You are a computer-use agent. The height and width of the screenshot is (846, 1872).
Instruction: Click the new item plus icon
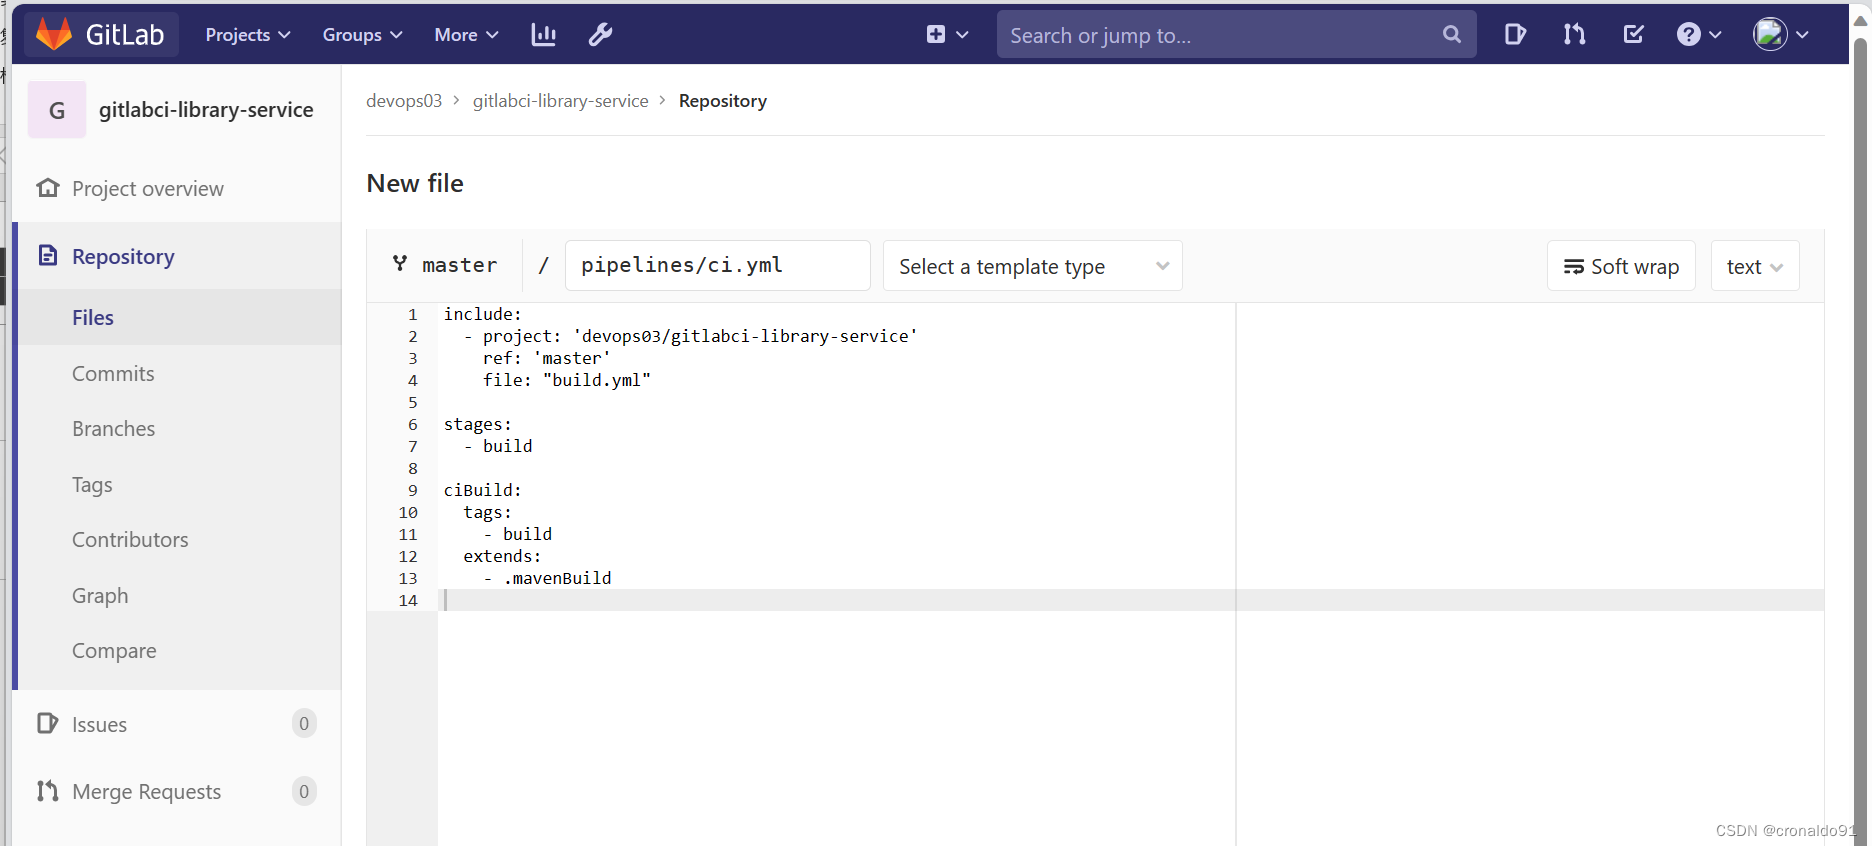click(936, 35)
